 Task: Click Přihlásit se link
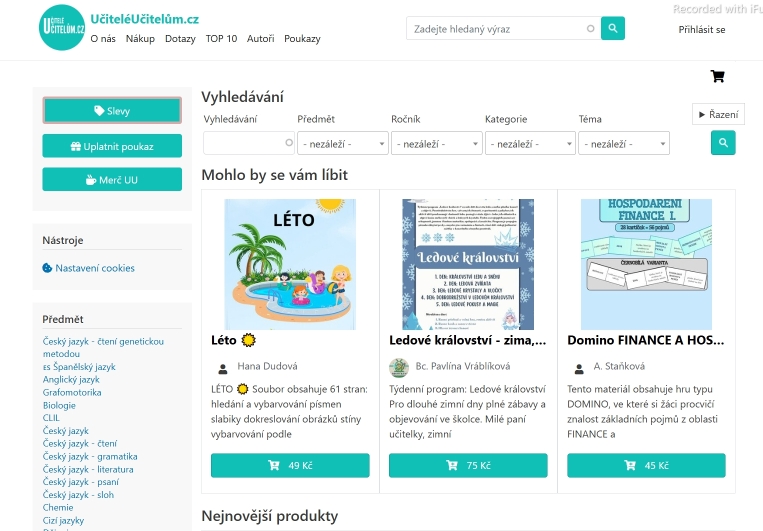[x=702, y=30]
